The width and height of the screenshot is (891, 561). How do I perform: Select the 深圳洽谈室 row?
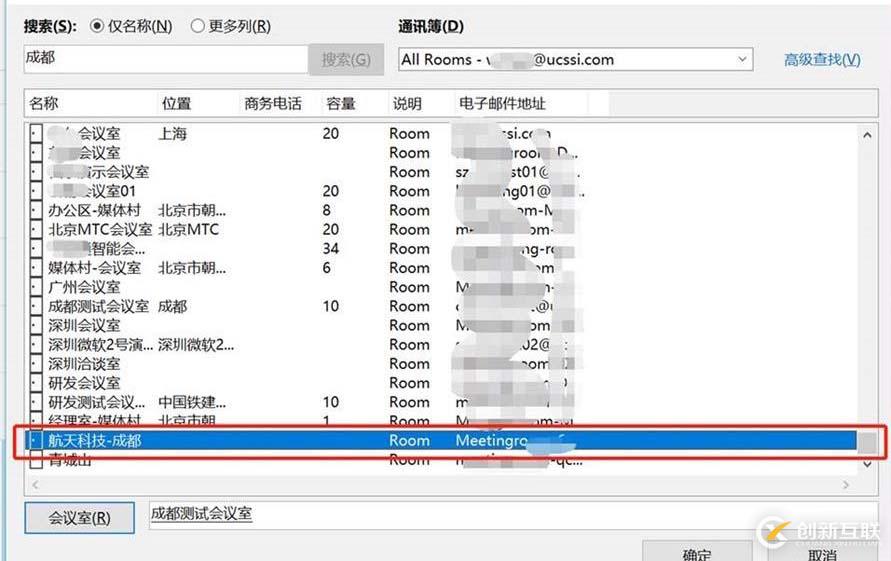443,364
